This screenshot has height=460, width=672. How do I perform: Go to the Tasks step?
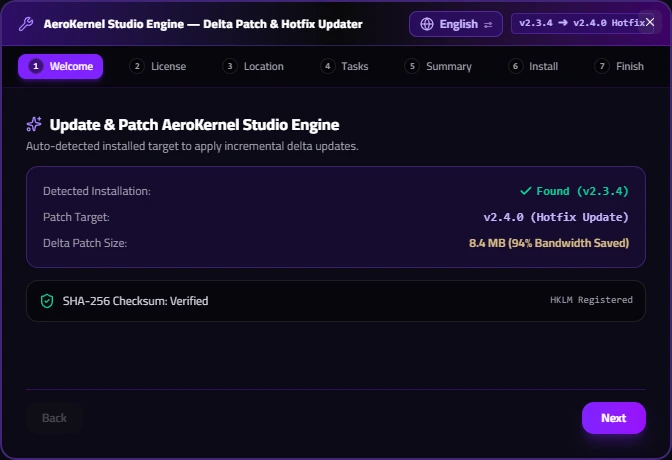(x=344, y=66)
